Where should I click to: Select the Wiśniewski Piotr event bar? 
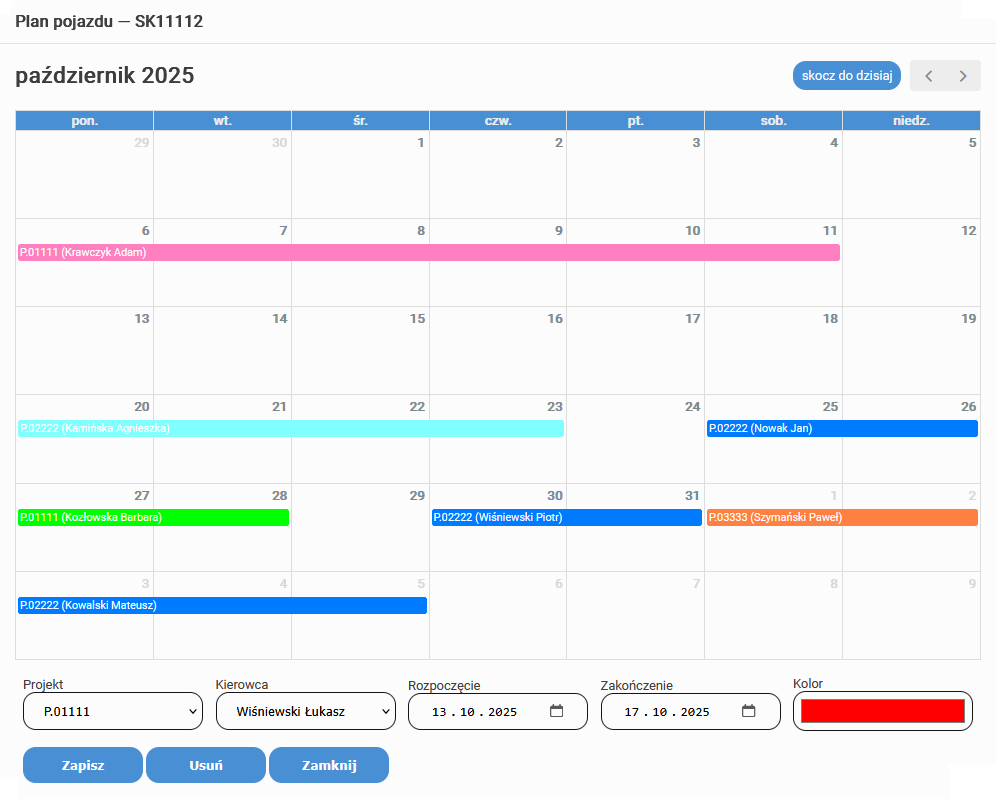point(566,518)
